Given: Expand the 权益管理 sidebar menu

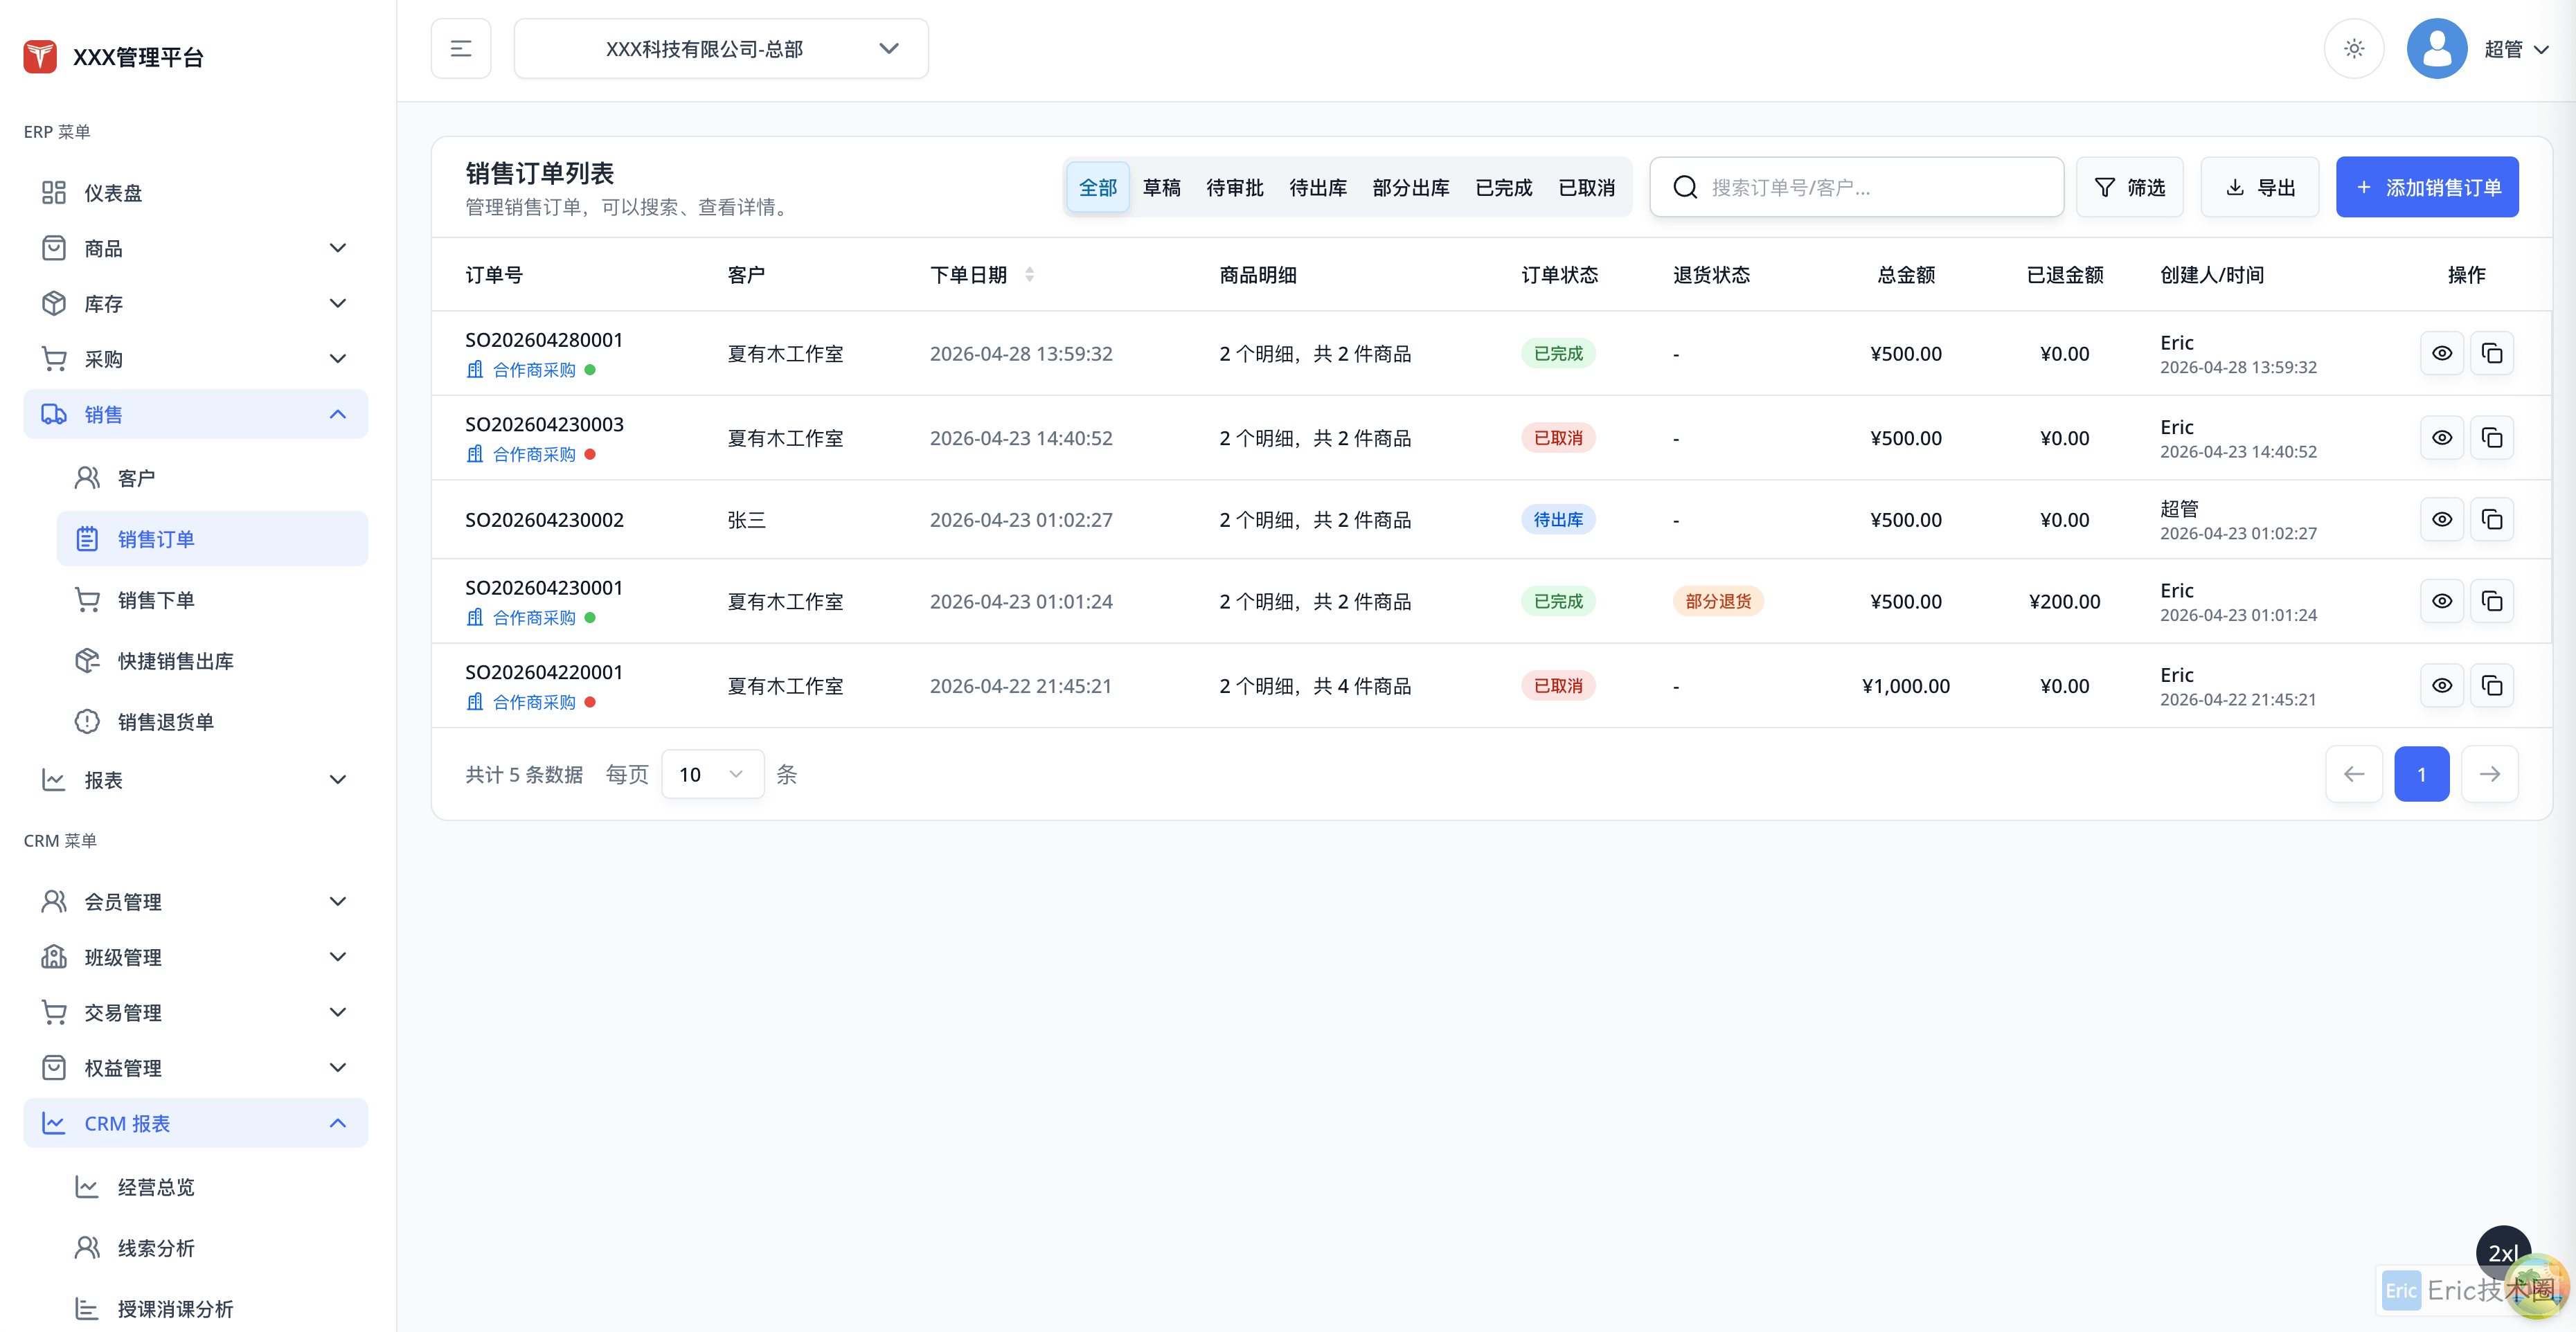Looking at the screenshot, I should point(196,1068).
